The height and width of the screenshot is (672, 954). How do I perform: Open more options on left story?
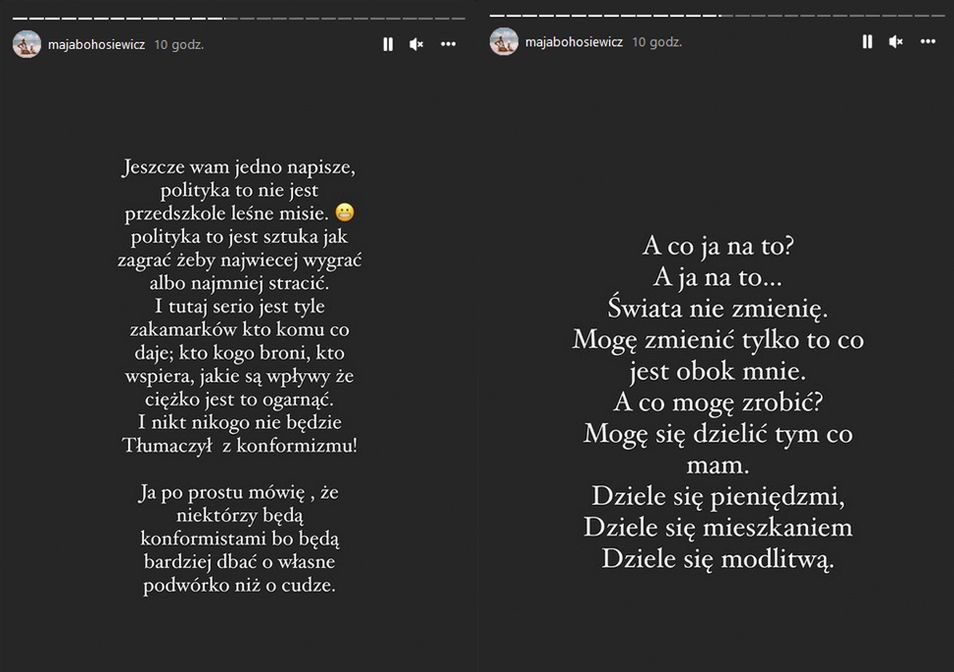[448, 44]
